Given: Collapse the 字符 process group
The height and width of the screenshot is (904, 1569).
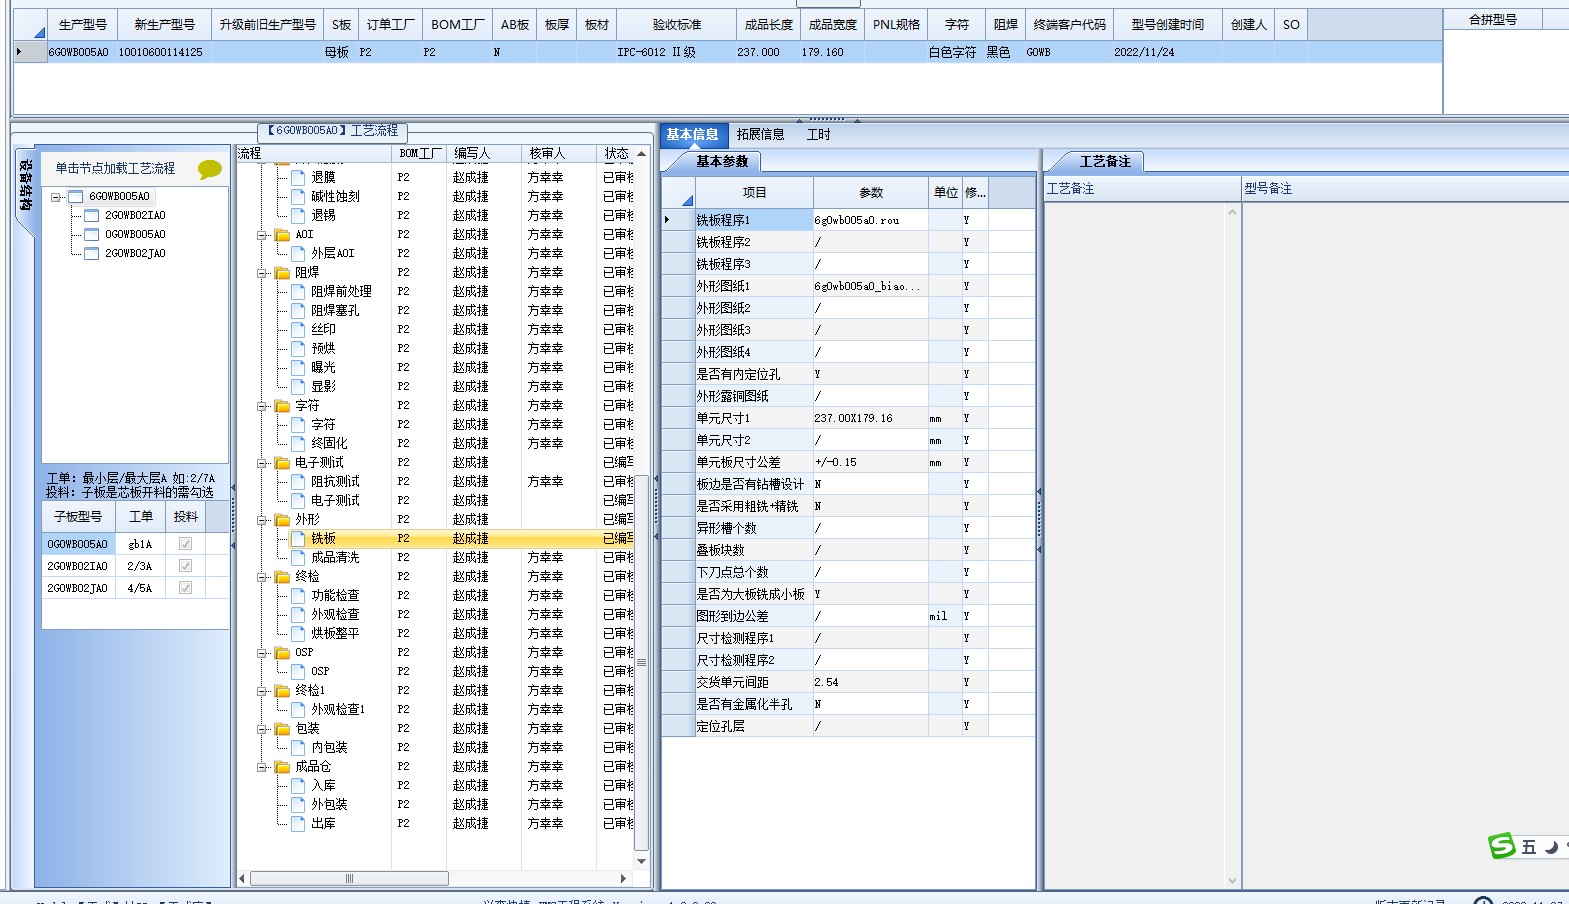Looking at the screenshot, I should pos(262,406).
